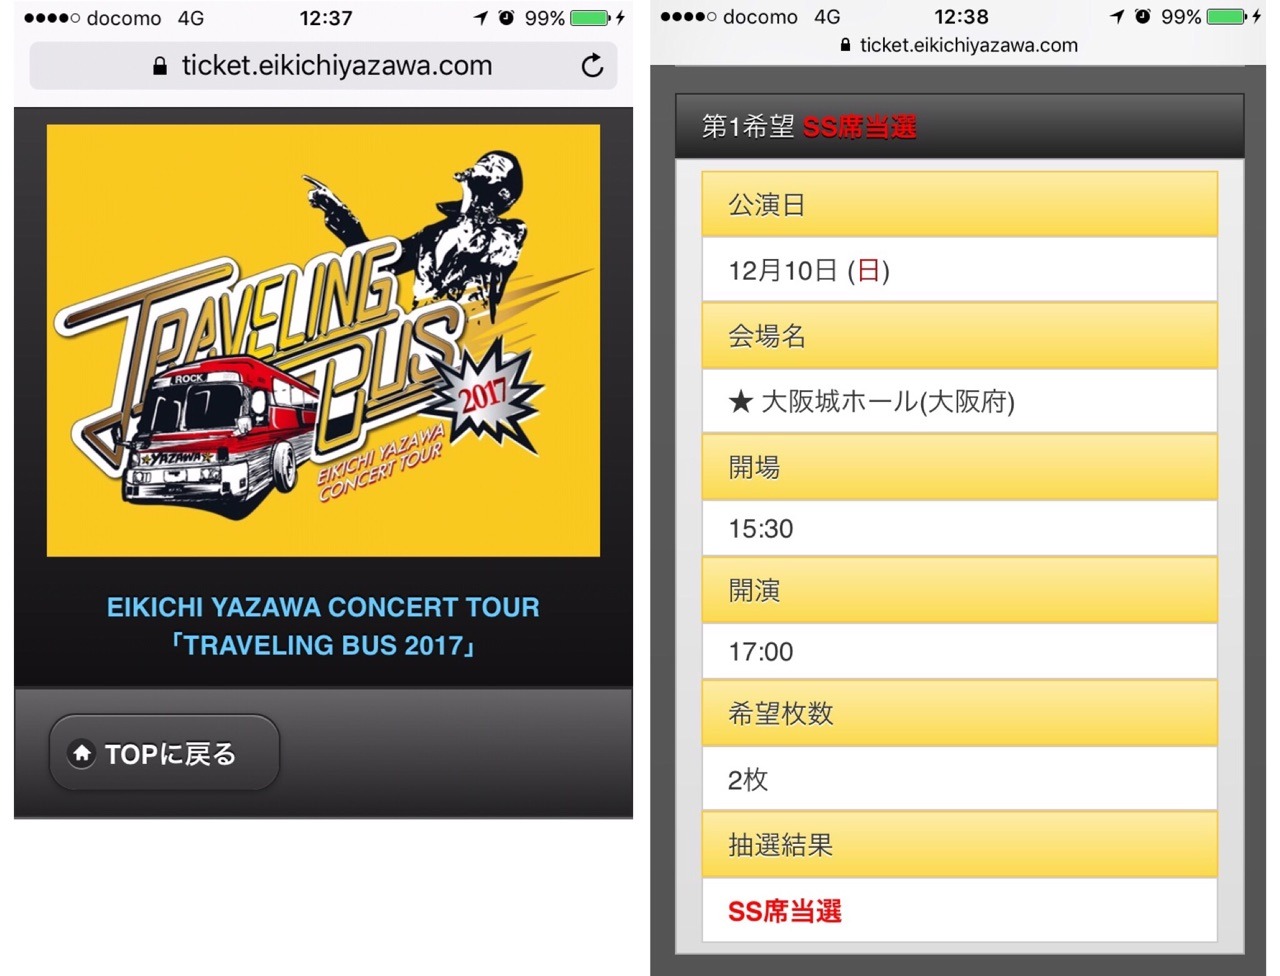Tap the 2枚 ticket count row
Screen dimensions: 1280x976
click(x=959, y=779)
